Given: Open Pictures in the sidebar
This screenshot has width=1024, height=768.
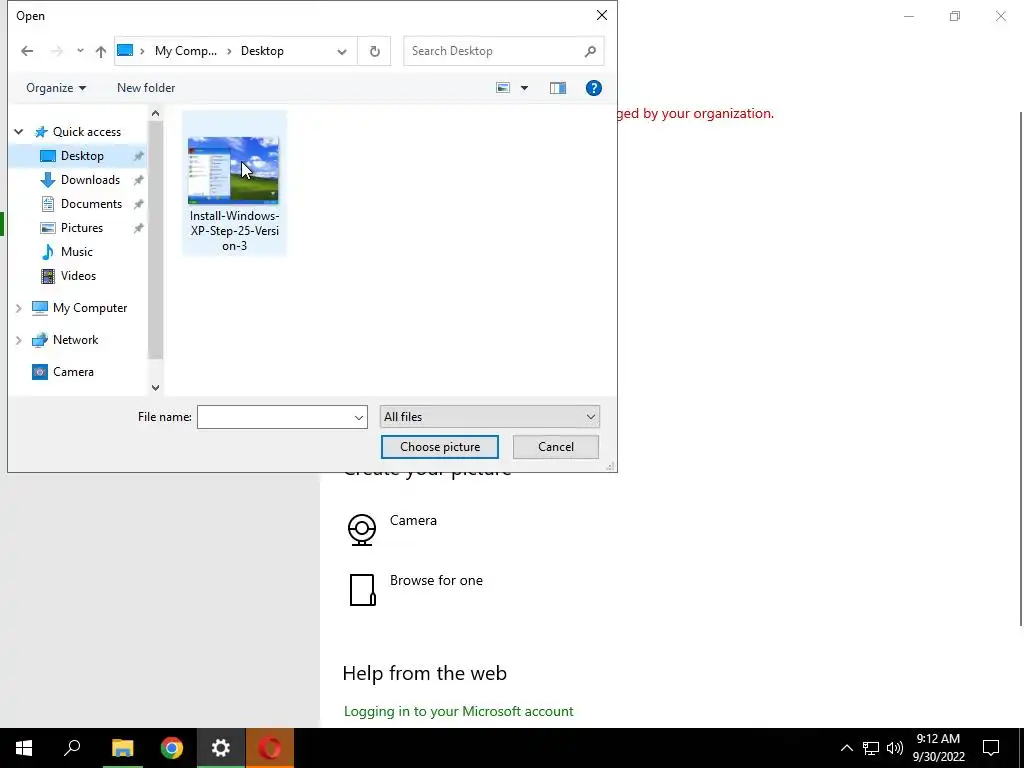Looking at the screenshot, I should 81,228.
